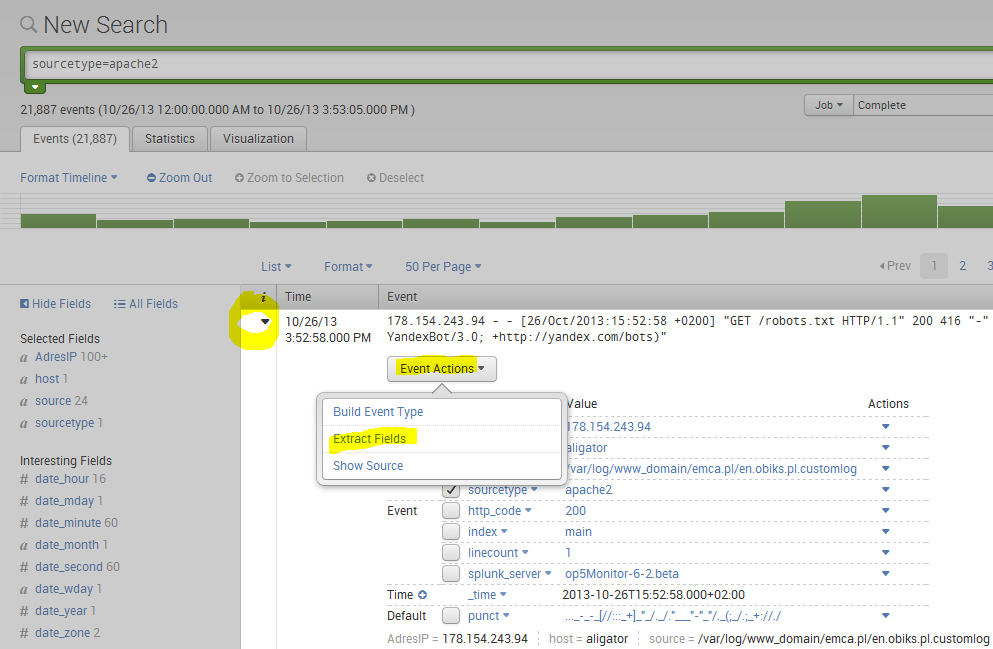Click the Zoom to Selection icon
Screen dimensions: 993x649
[240, 178]
